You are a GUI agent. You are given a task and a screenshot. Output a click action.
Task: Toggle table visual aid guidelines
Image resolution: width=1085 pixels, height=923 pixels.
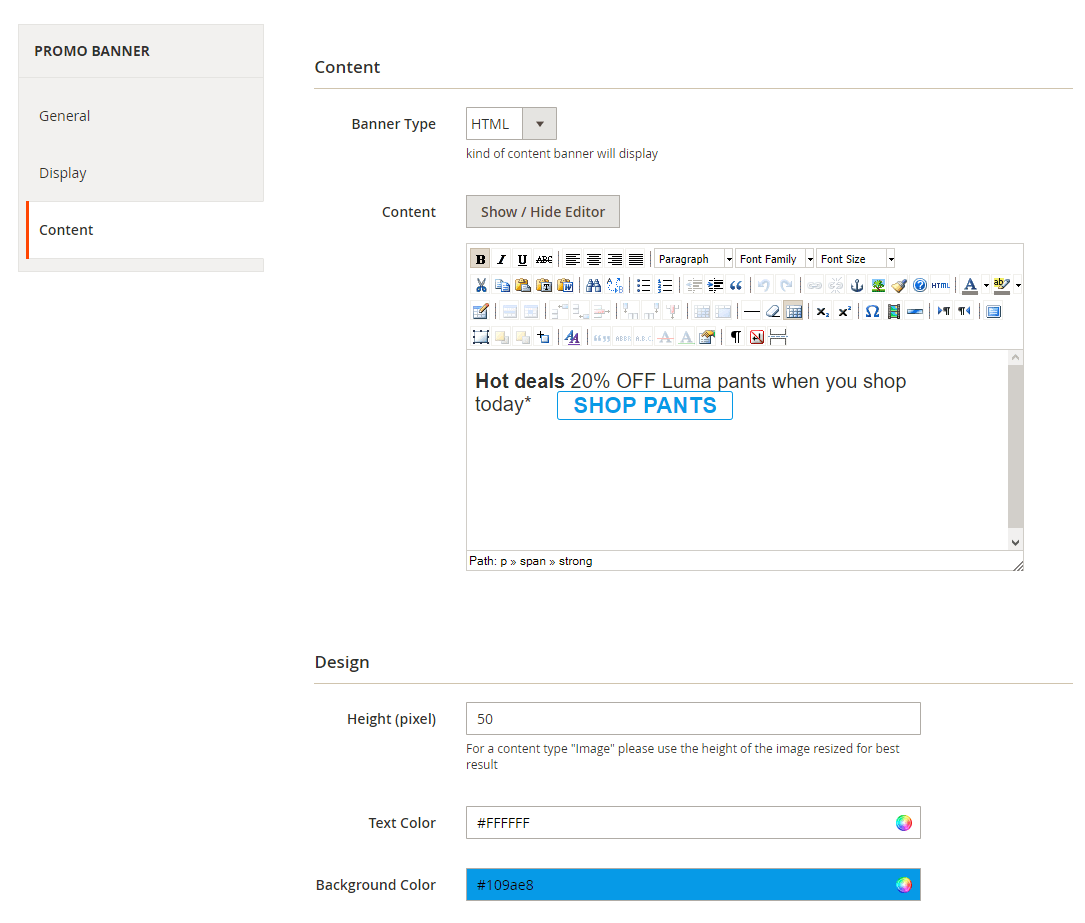[x=794, y=311]
